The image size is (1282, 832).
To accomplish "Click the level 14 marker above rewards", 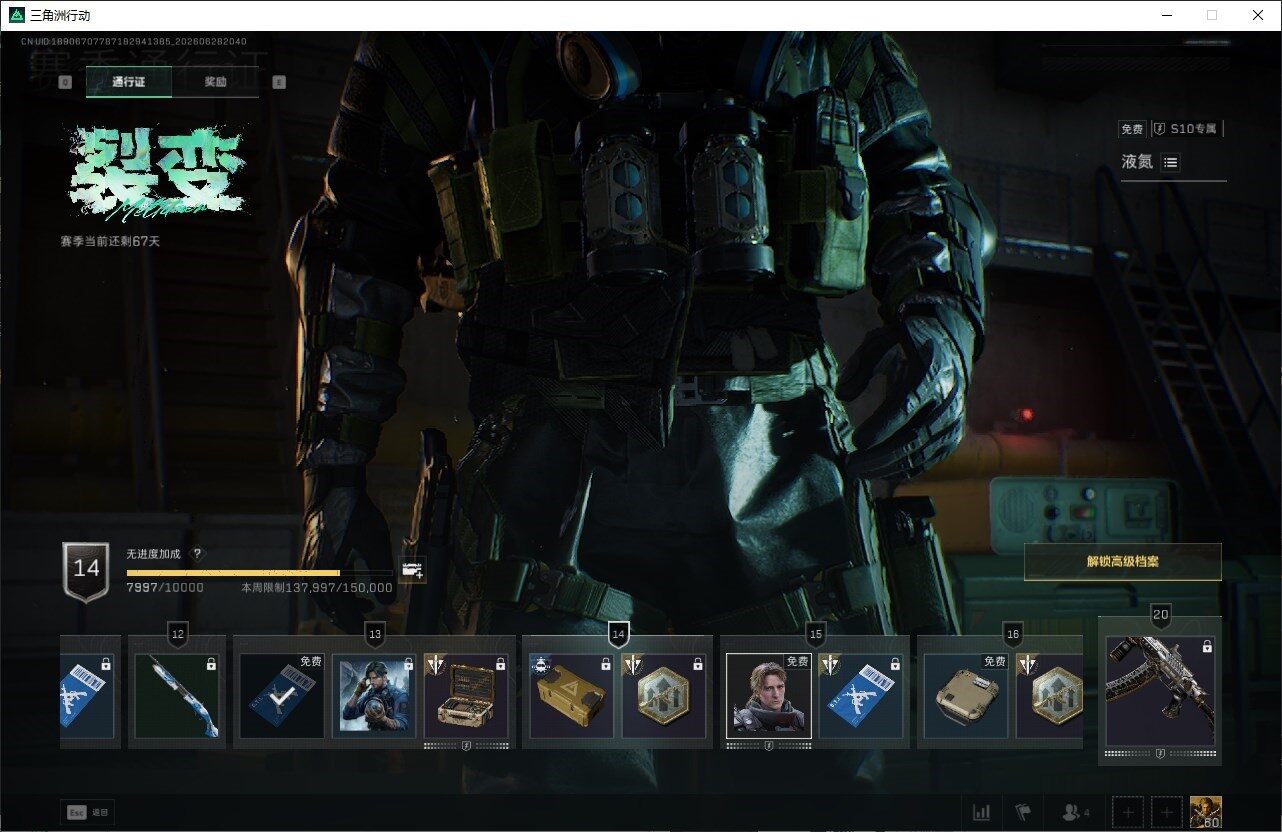I will click(x=618, y=634).
